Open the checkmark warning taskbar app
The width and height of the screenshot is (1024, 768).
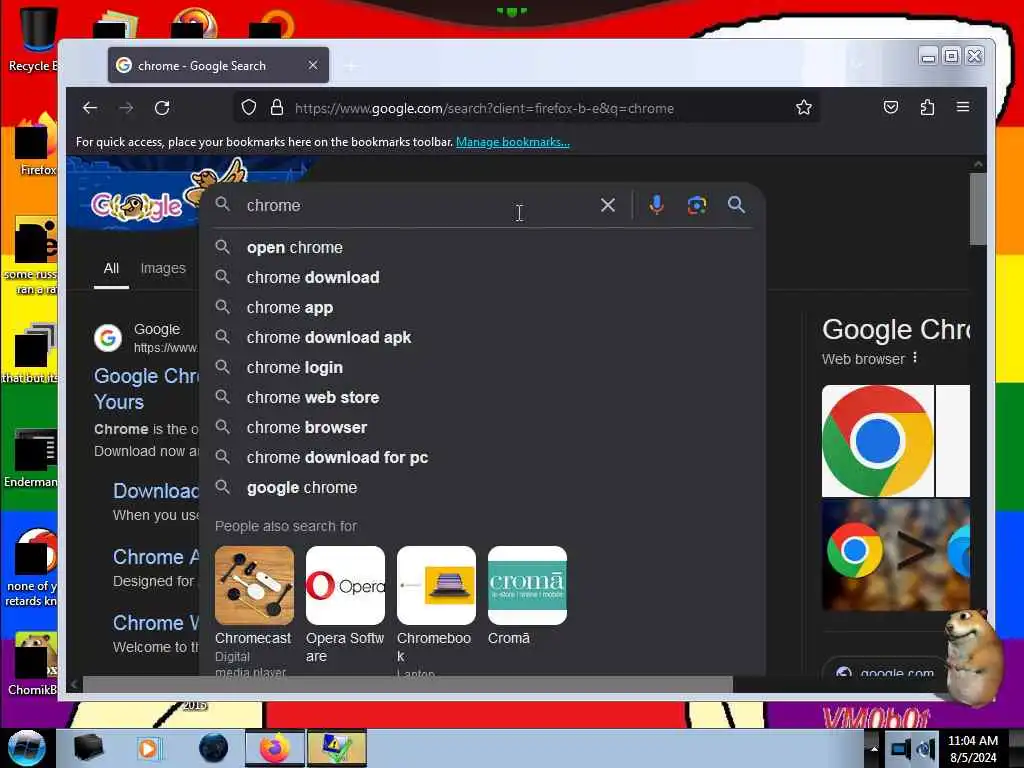(x=336, y=748)
